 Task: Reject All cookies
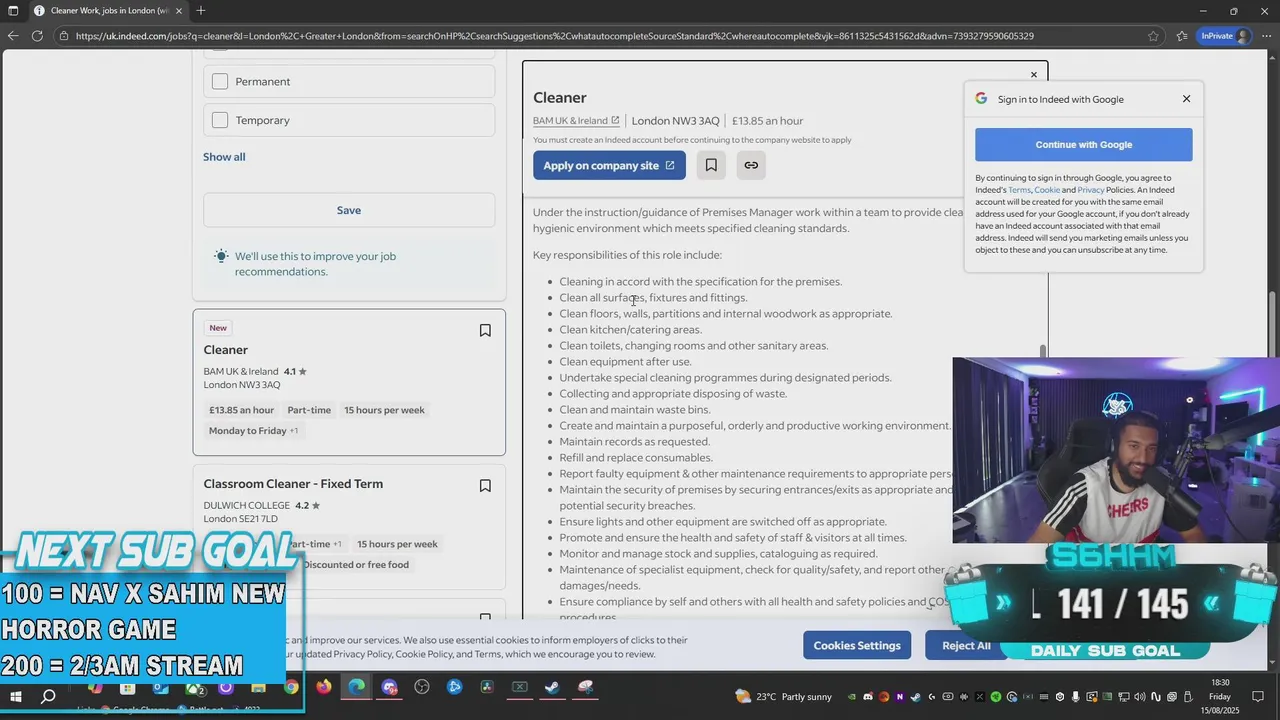(x=966, y=645)
